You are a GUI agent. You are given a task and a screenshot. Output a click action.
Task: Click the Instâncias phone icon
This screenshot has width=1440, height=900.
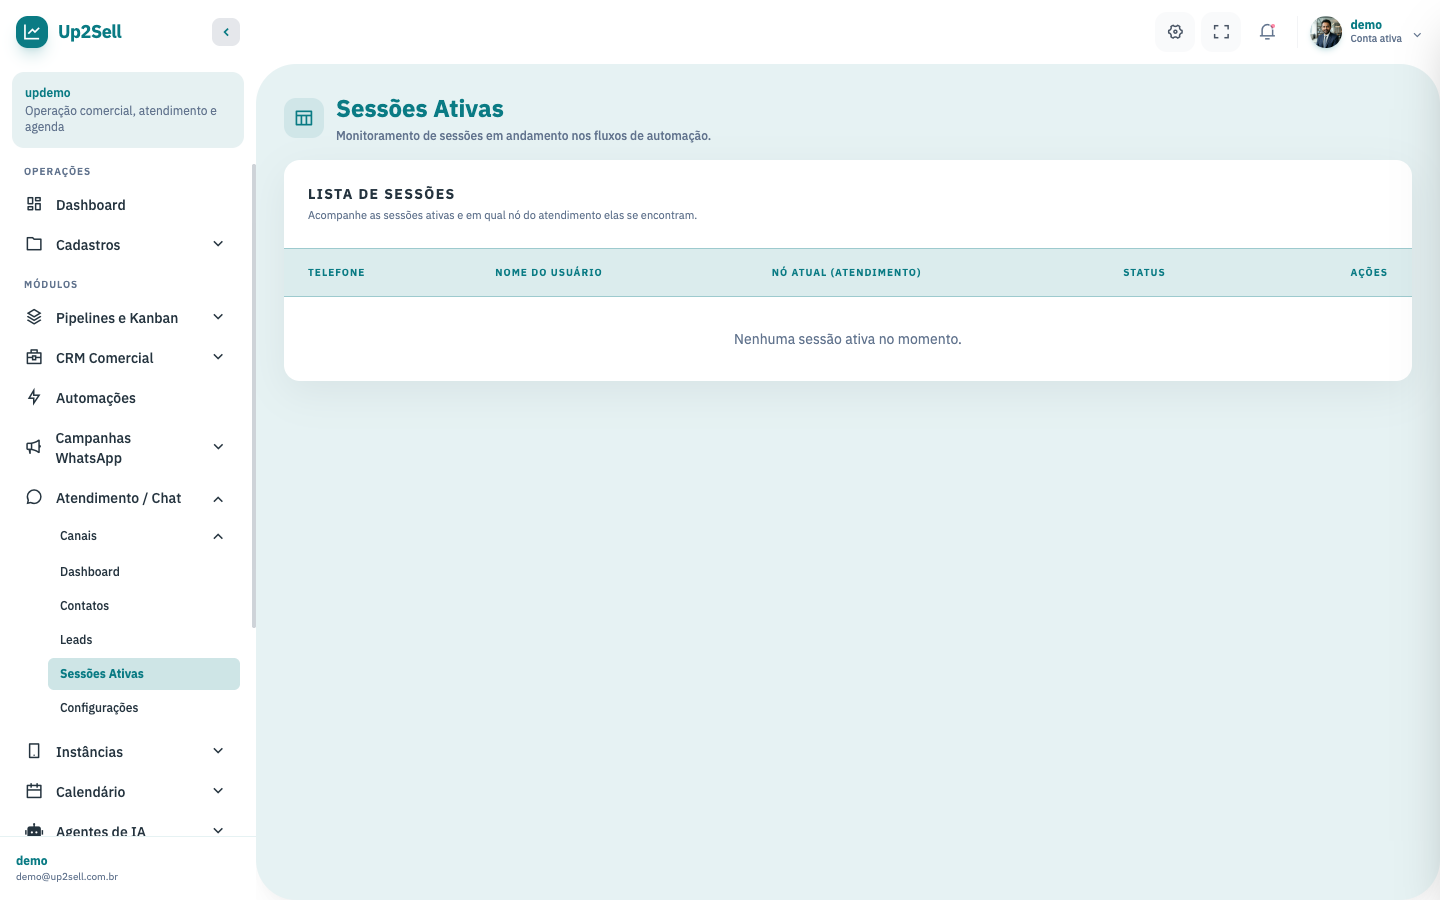[x=34, y=751]
